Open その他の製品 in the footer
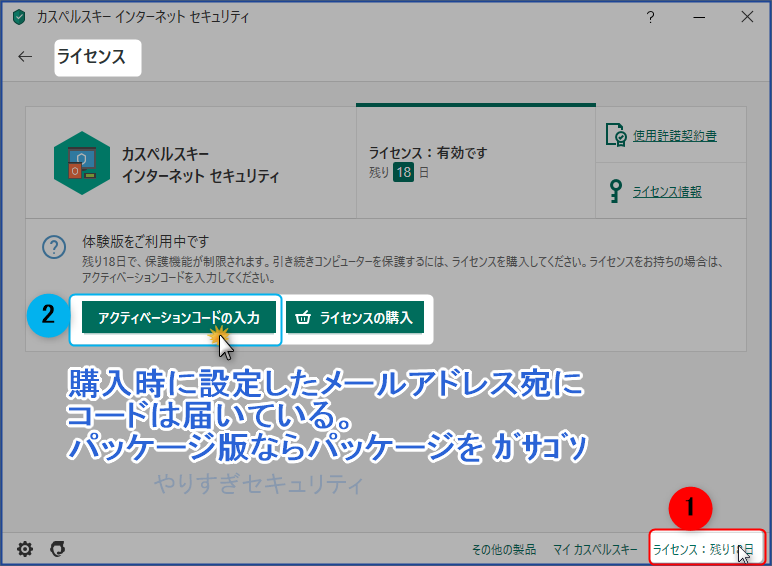Viewport: 772px width, 566px height. [x=504, y=549]
